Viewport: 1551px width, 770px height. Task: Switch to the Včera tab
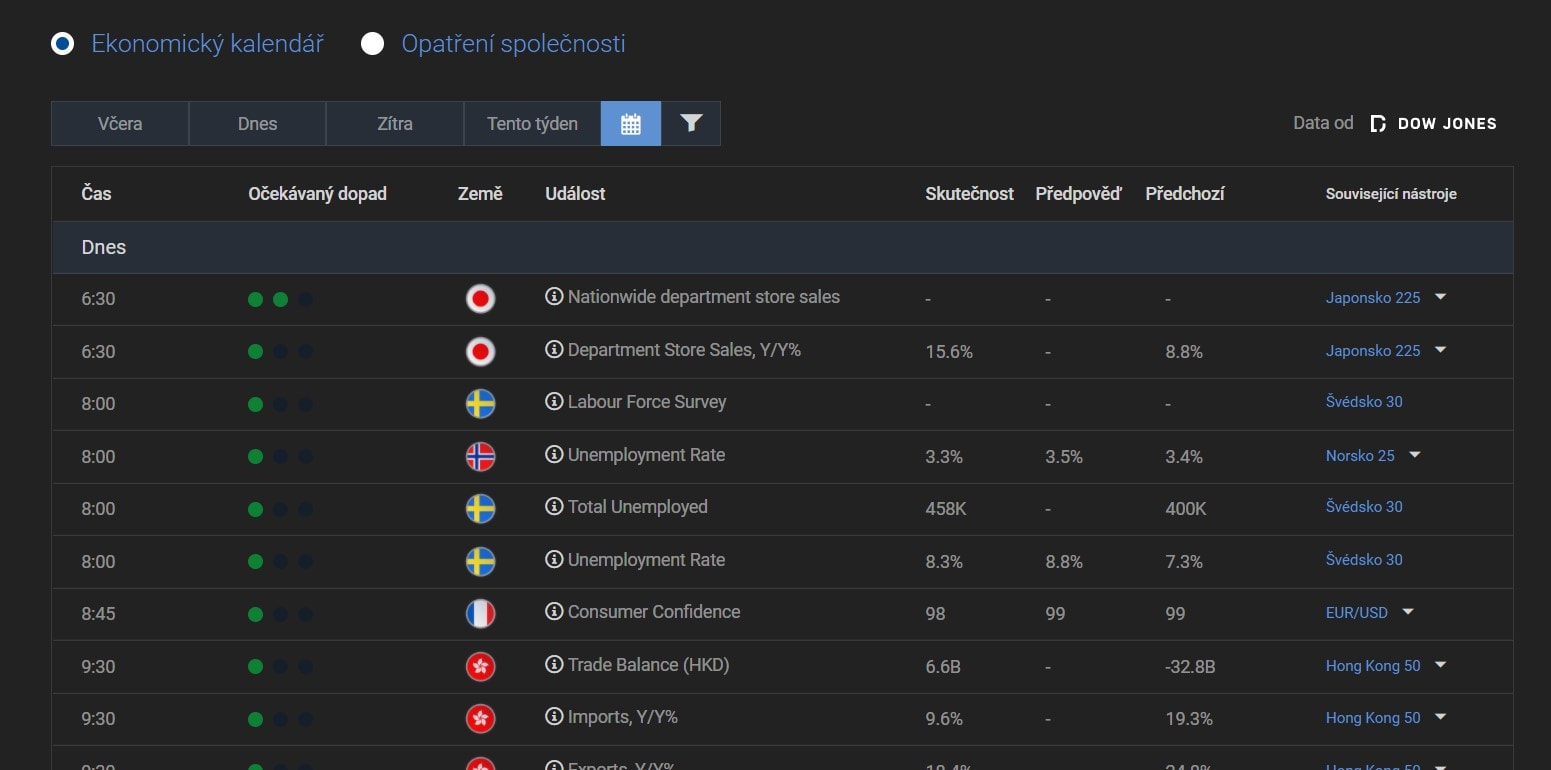pyautogui.click(x=120, y=124)
